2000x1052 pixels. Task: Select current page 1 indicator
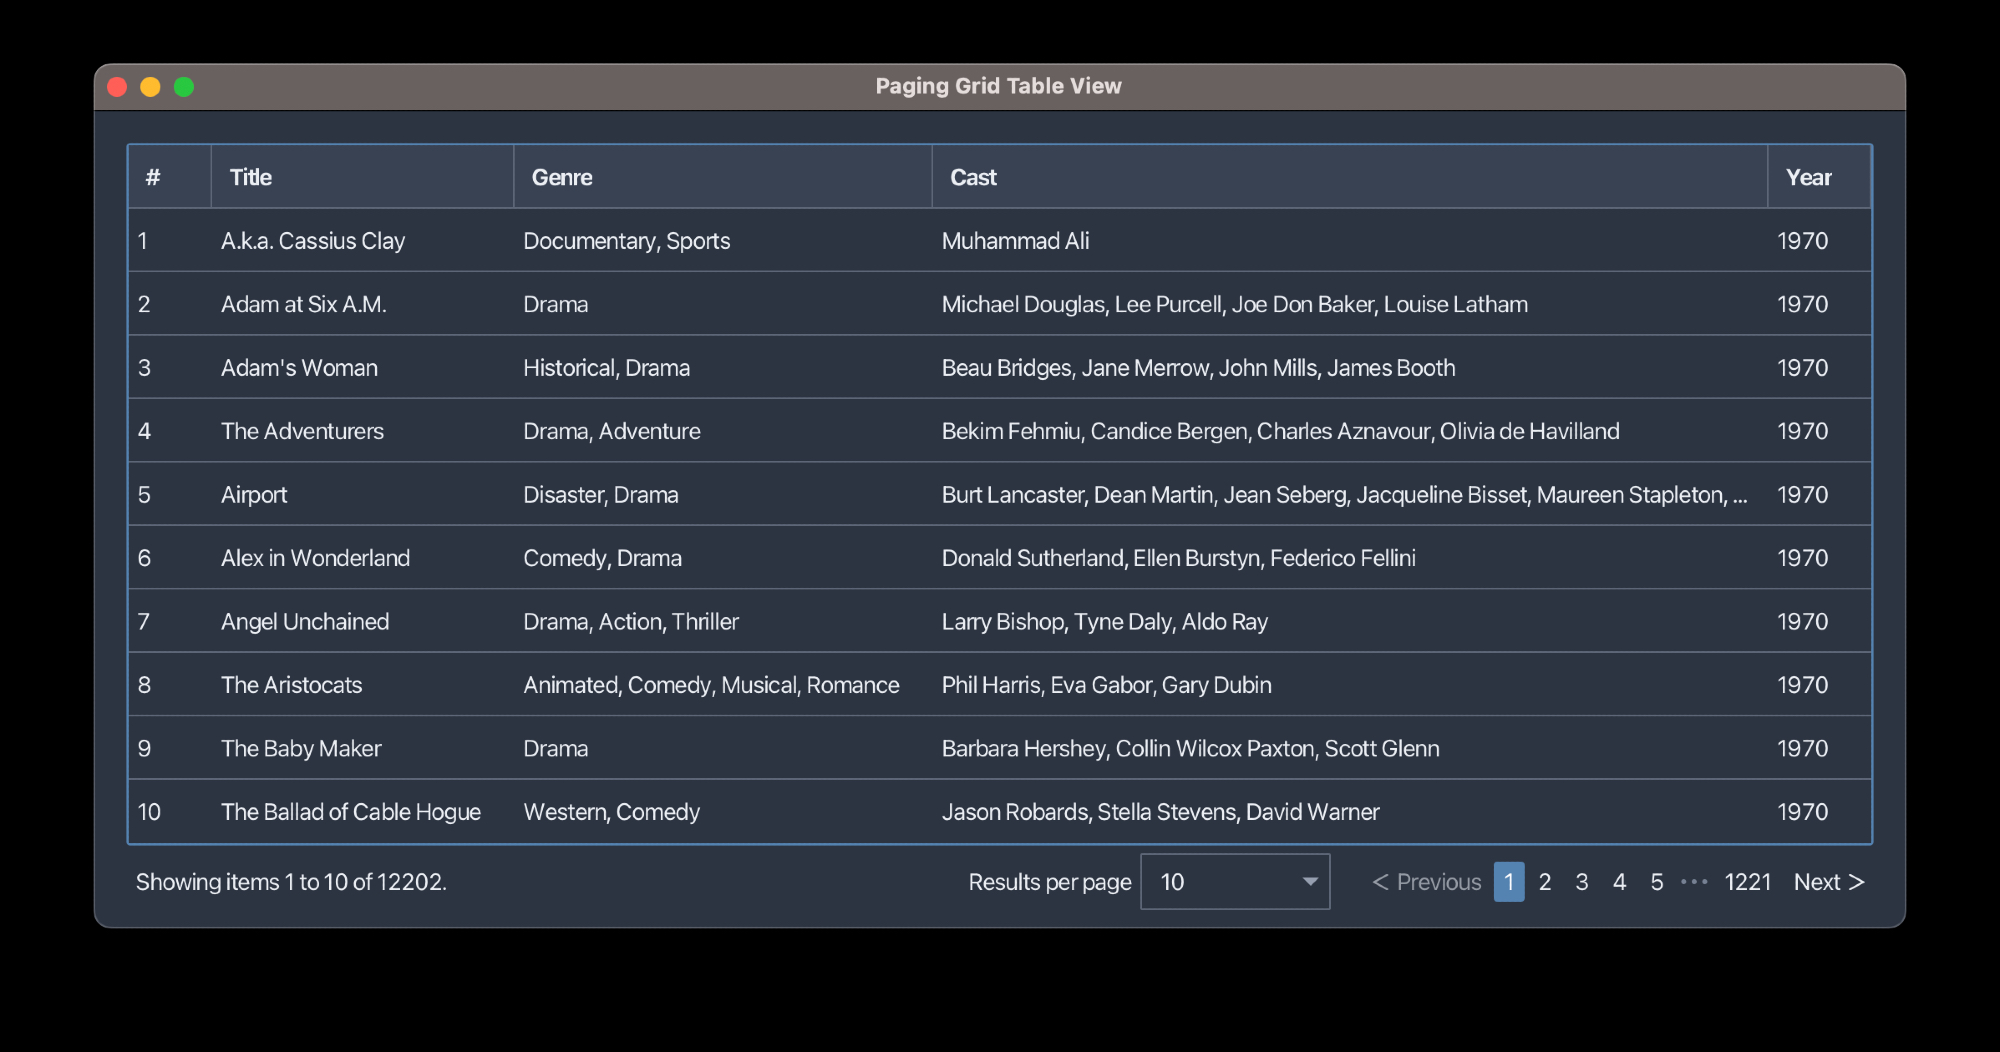1509,881
